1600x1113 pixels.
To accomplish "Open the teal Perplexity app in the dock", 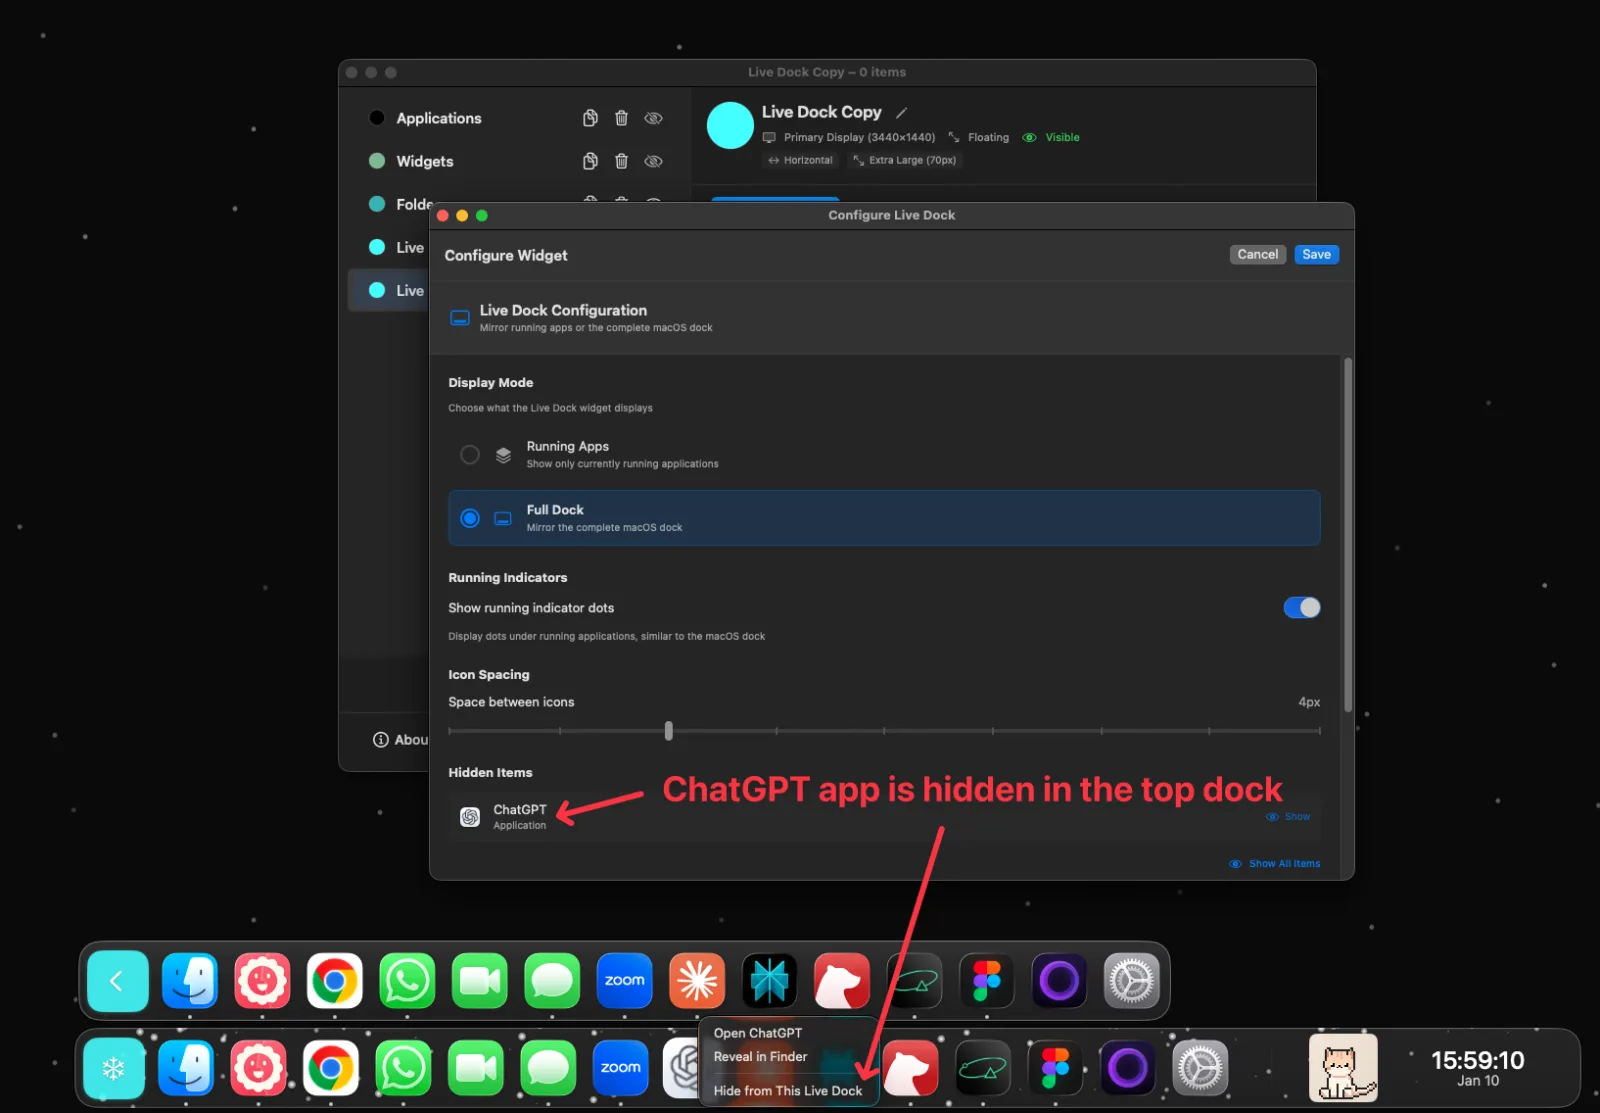I will [x=769, y=981].
